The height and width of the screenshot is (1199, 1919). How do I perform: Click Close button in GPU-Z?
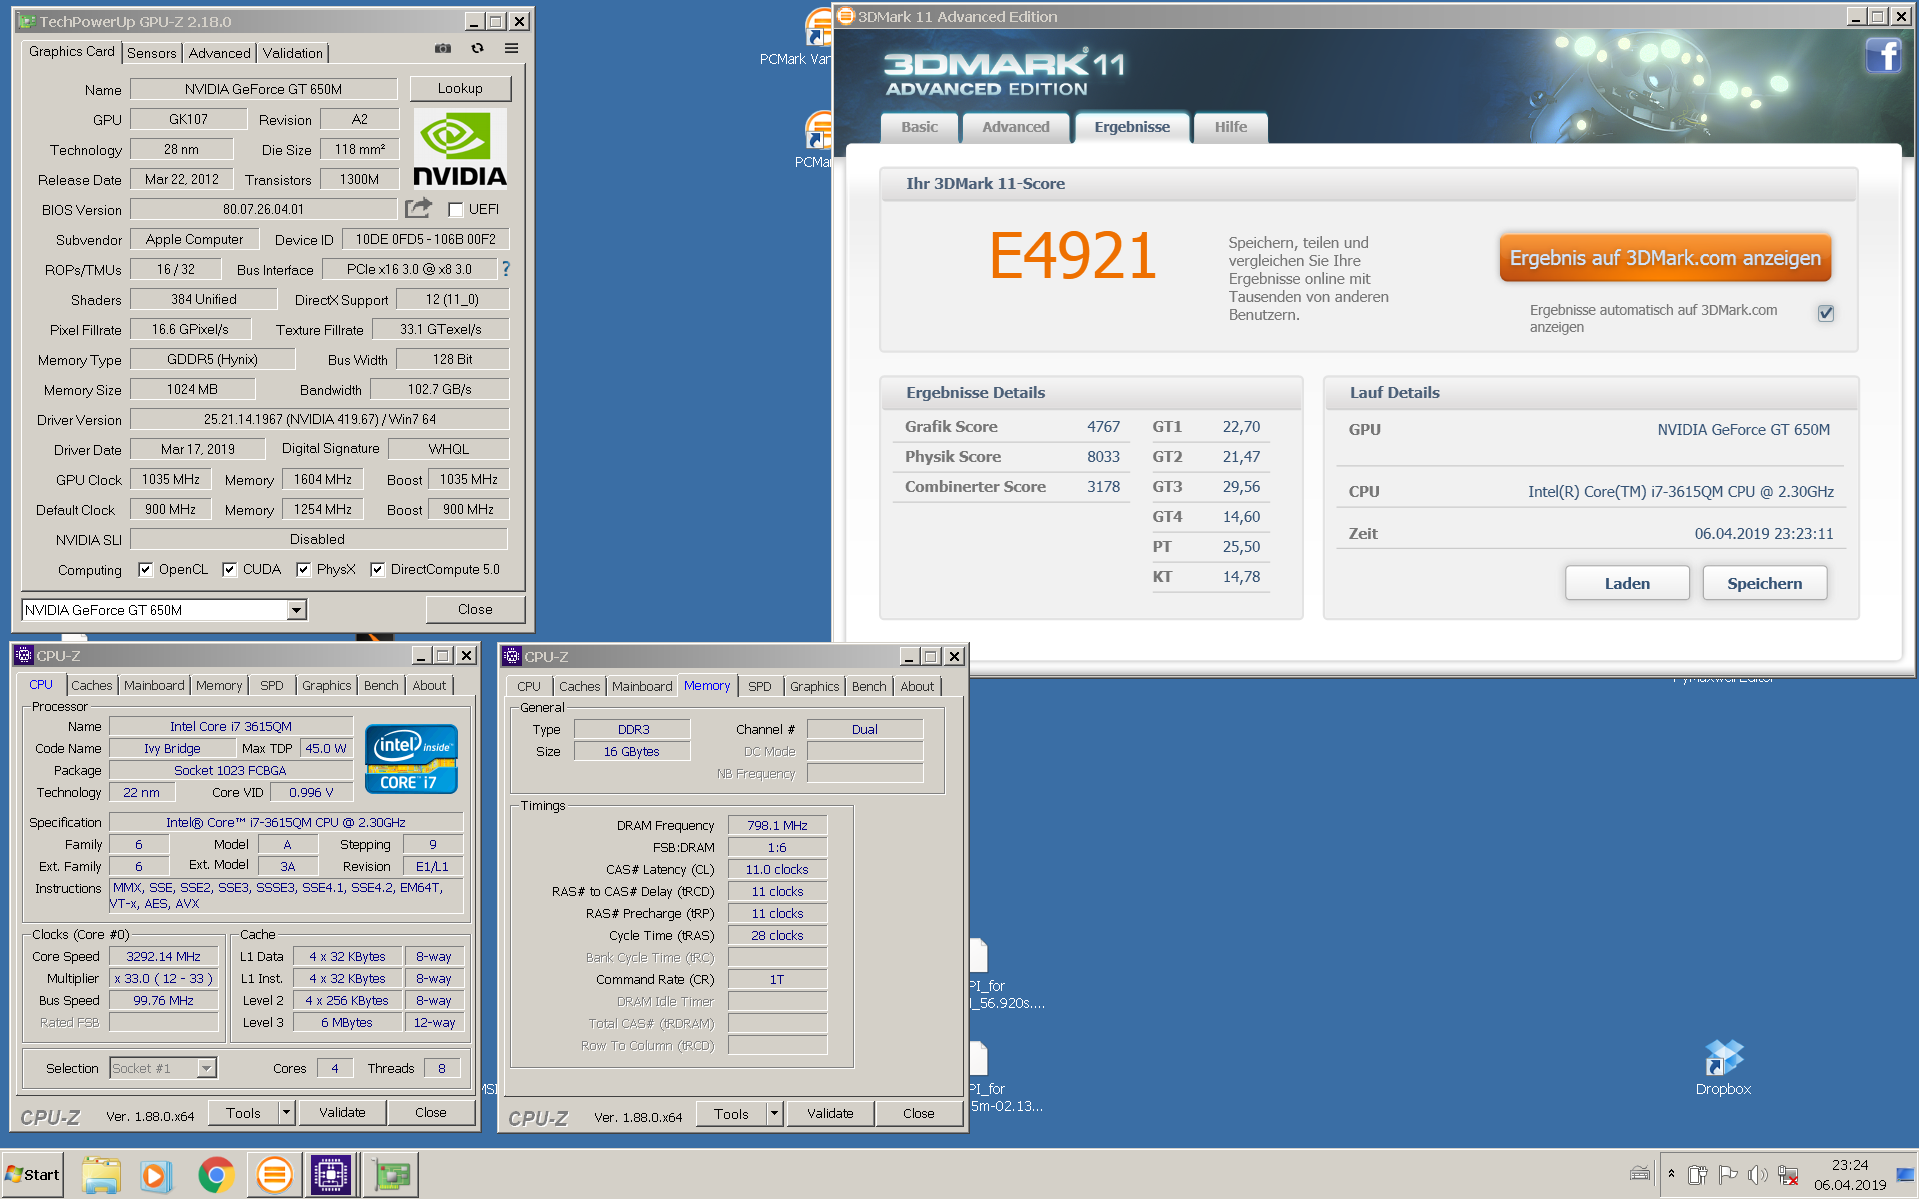[x=475, y=609]
